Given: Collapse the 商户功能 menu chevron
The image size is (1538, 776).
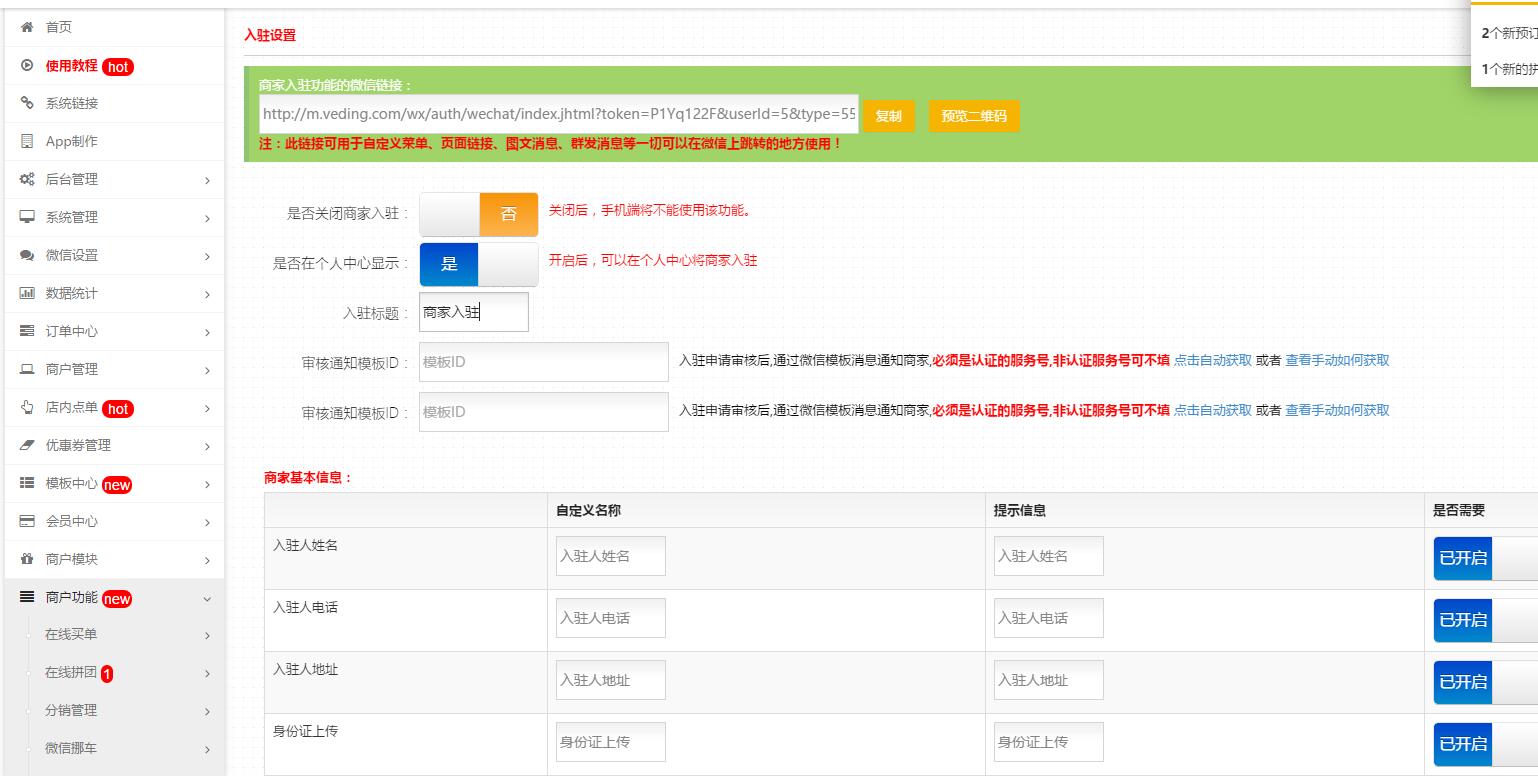Looking at the screenshot, I should (x=207, y=599).
